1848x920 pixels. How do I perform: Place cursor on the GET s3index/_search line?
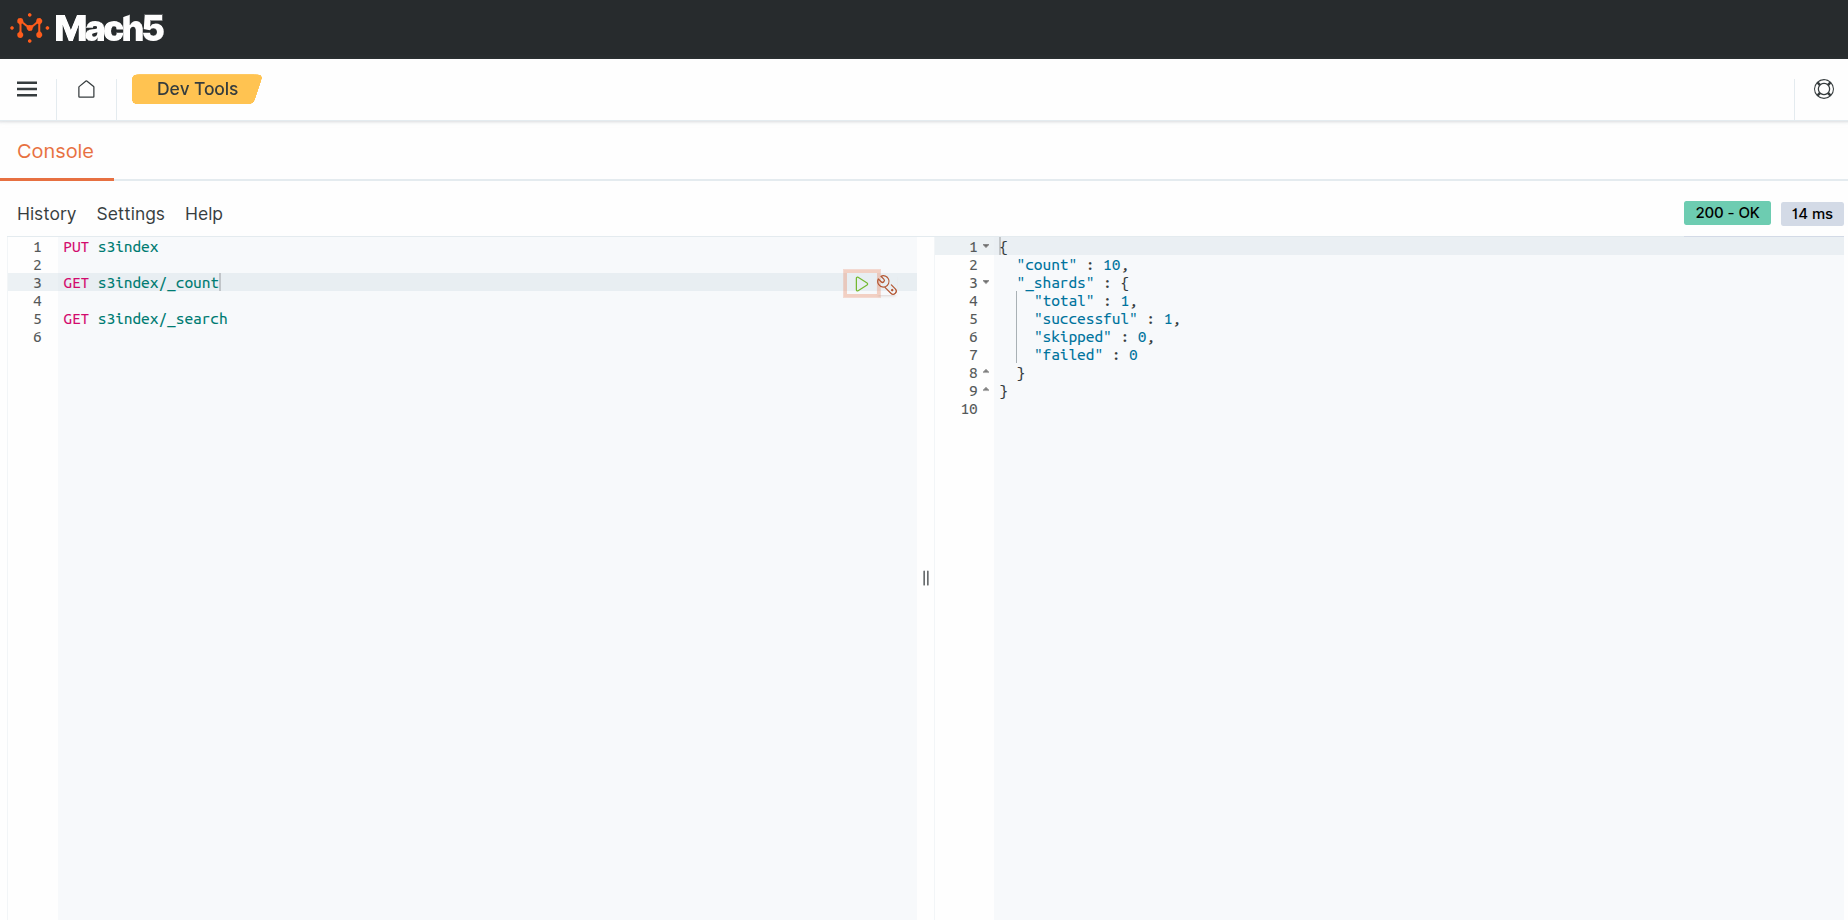[x=163, y=318]
